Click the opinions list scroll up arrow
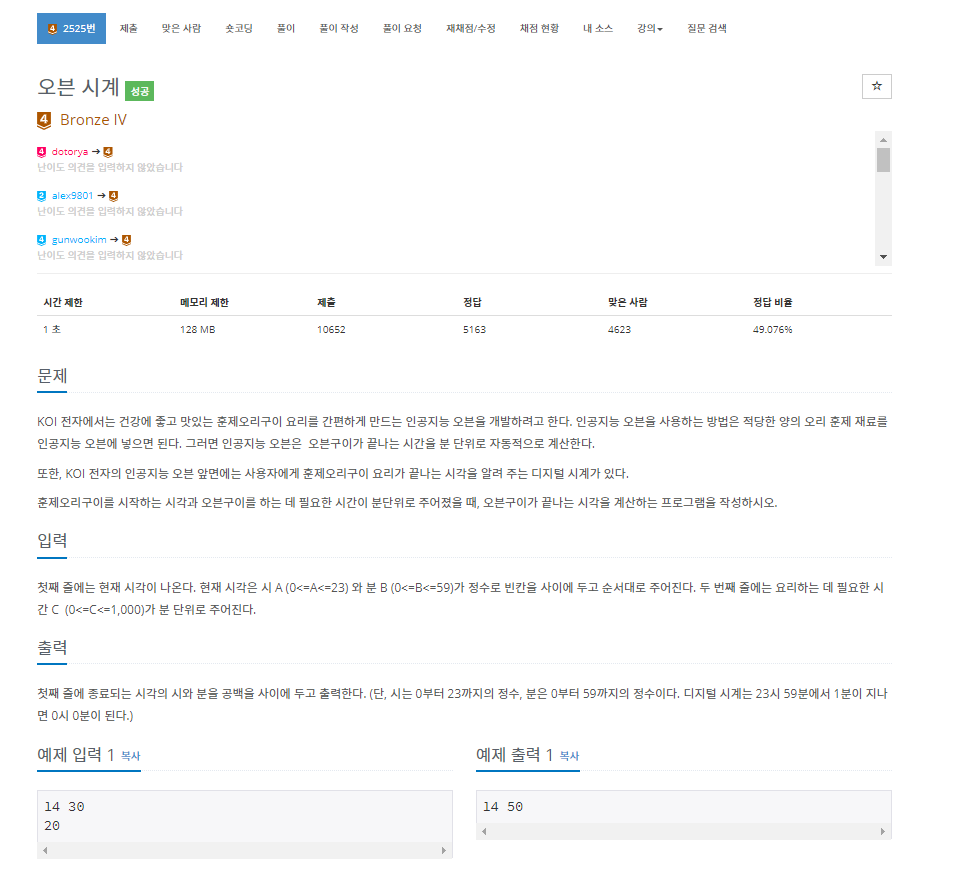This screenshot has height=870, width=954. (x=883, y=140)
